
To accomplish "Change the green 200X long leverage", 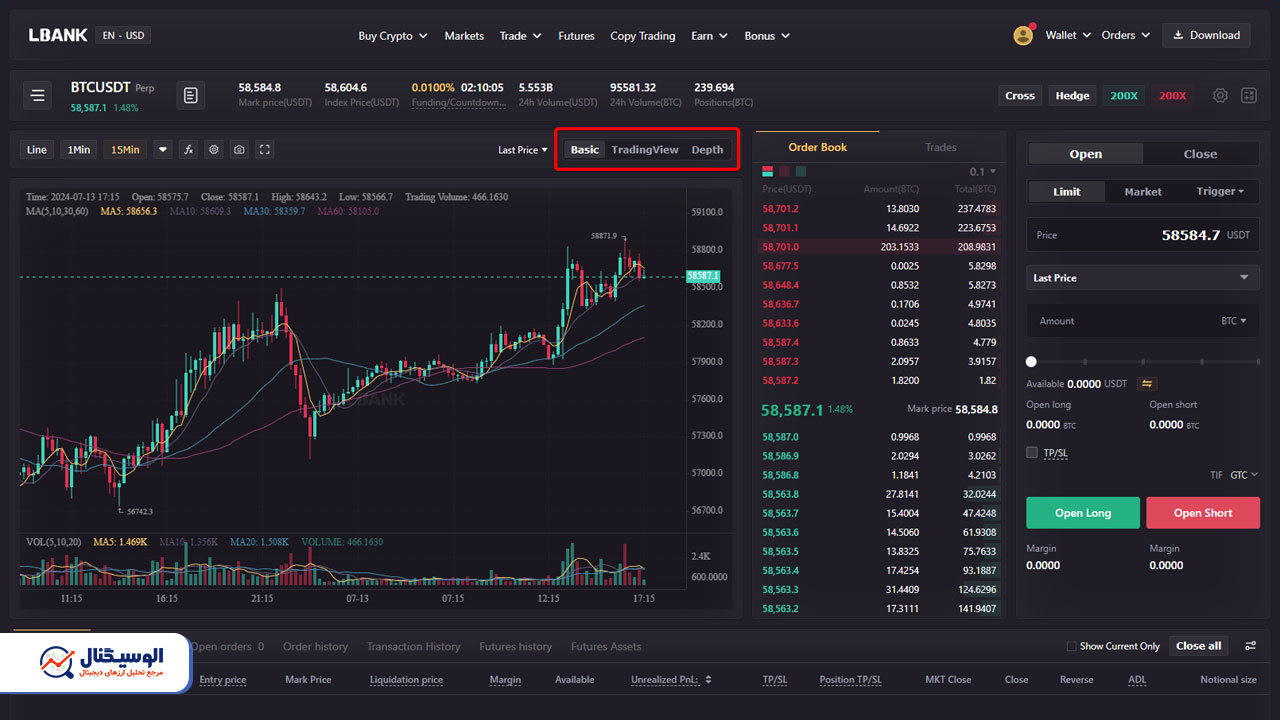I will coord(1124,96).
